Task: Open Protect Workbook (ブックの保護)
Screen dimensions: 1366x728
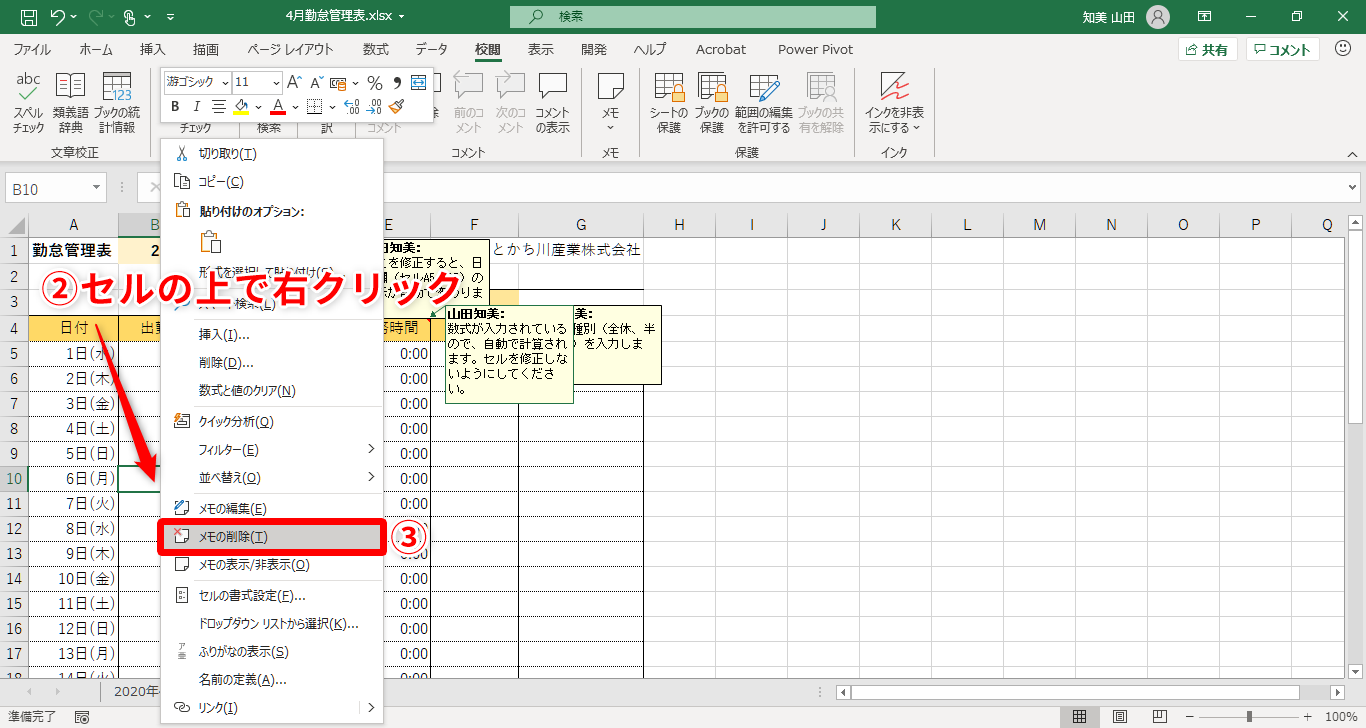Action: (712, 105)
